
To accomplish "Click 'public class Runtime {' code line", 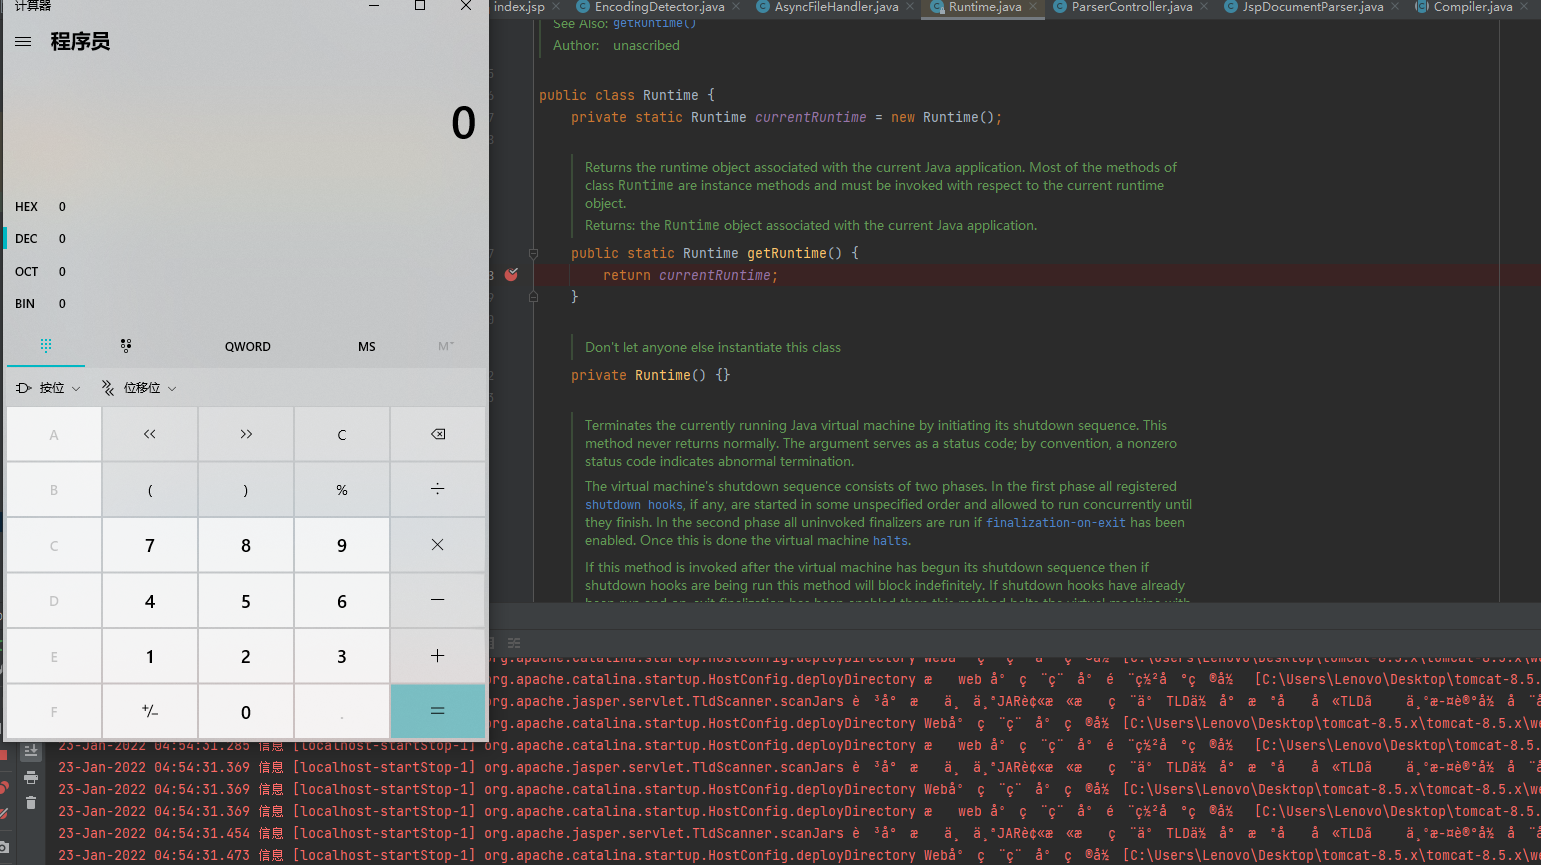I will (x=627, y=95).
